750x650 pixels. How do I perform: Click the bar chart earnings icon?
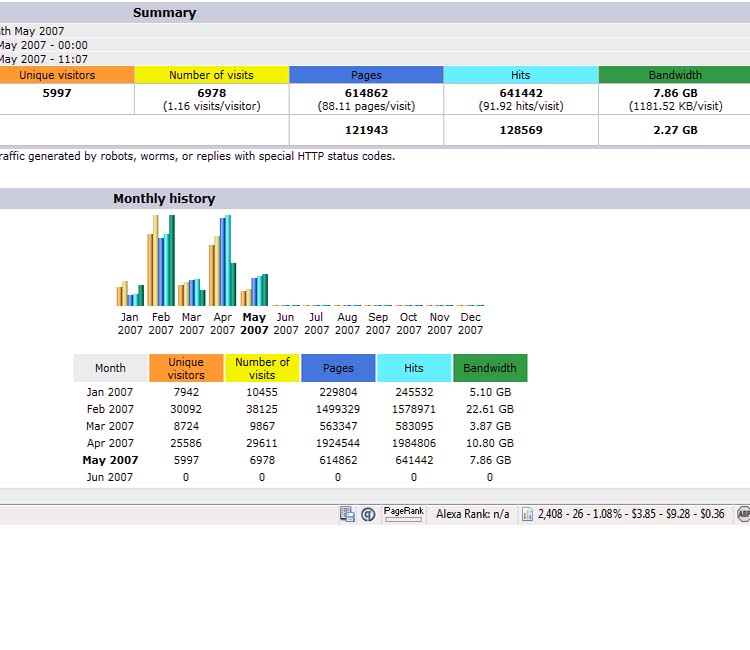pyautogui.click(x=528, y=514)
